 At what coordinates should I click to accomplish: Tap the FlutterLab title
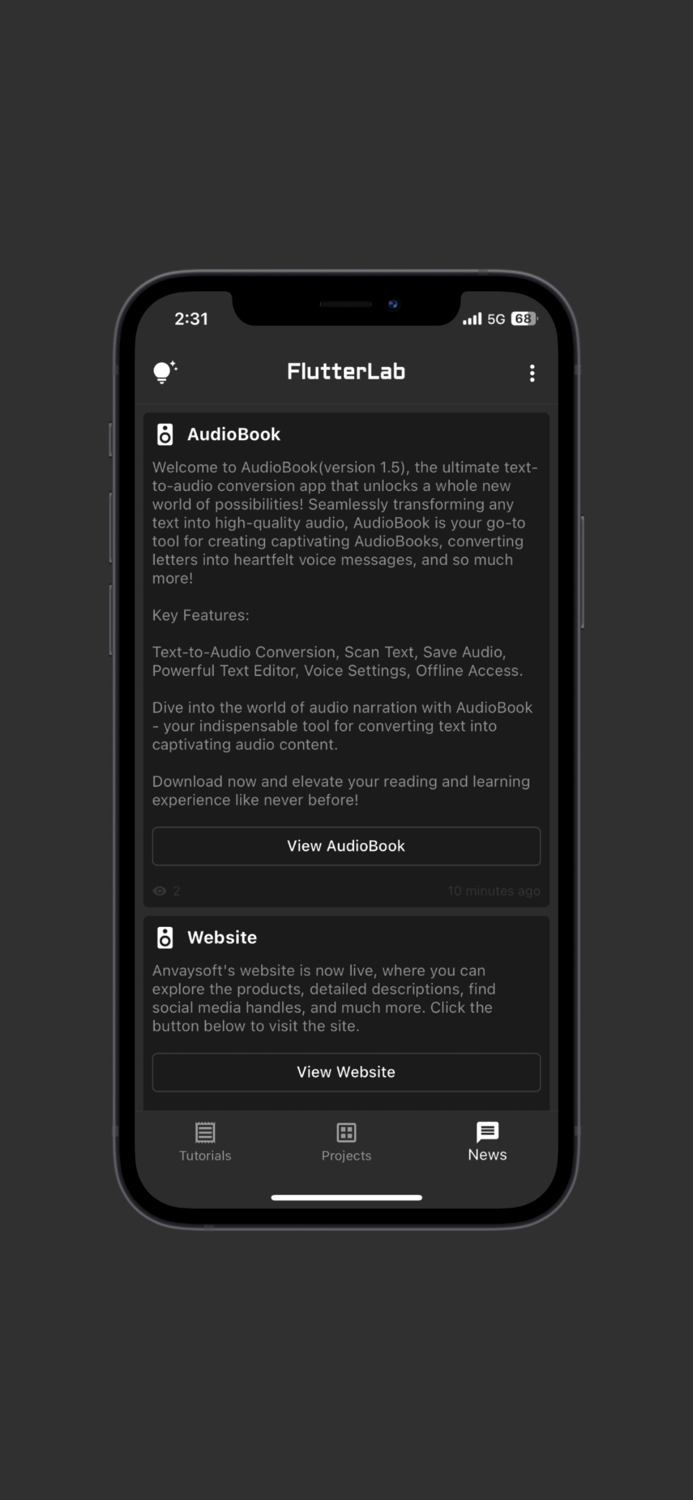coord(346,371)
